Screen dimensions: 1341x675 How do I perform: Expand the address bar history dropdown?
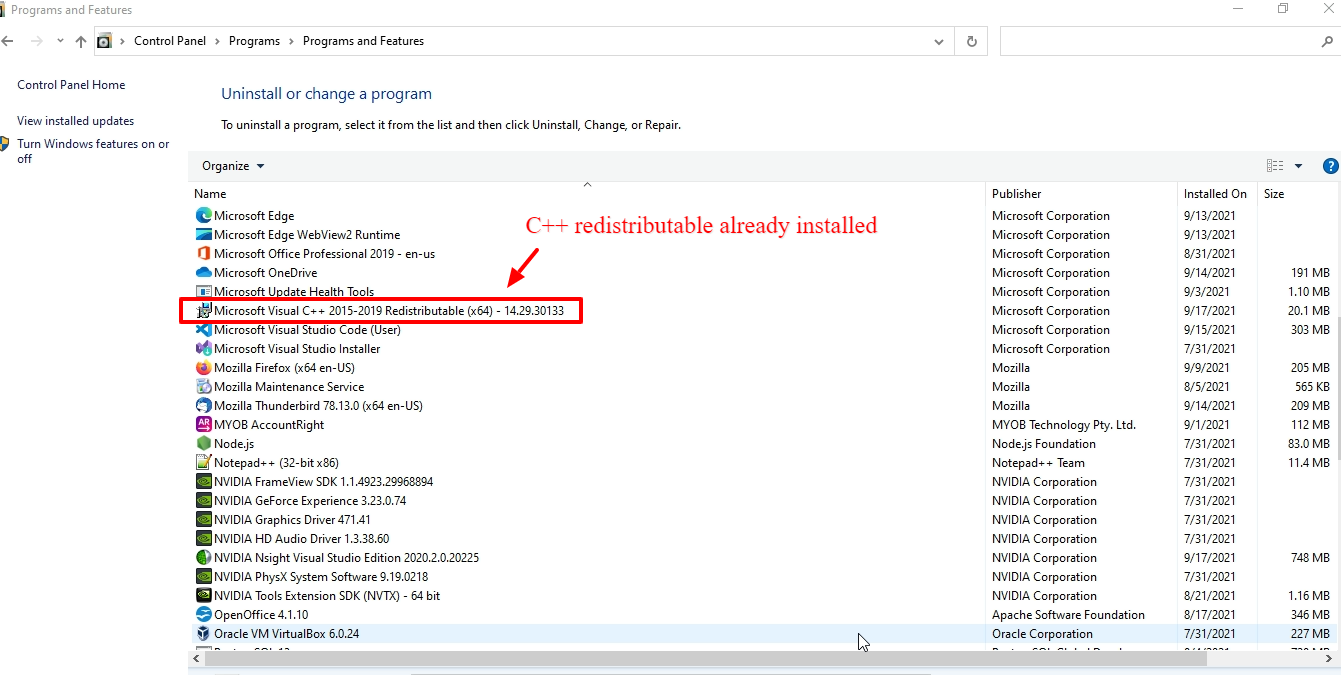pyautogui.click(x=939, y=42)
